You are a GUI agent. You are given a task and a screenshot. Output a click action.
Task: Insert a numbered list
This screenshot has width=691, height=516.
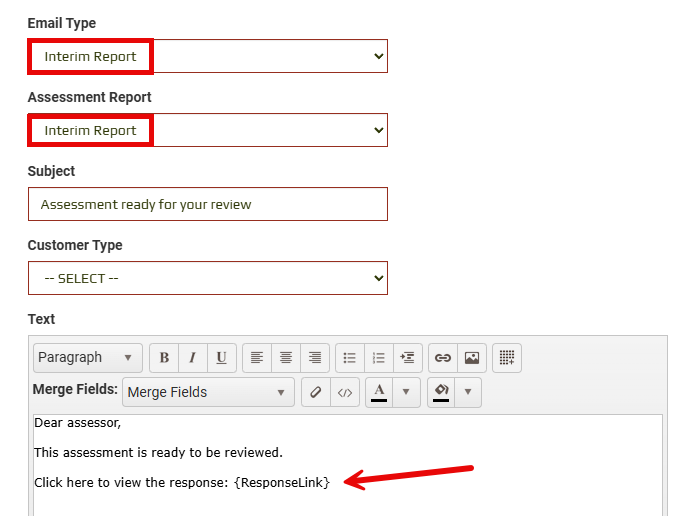pos(378,358)
